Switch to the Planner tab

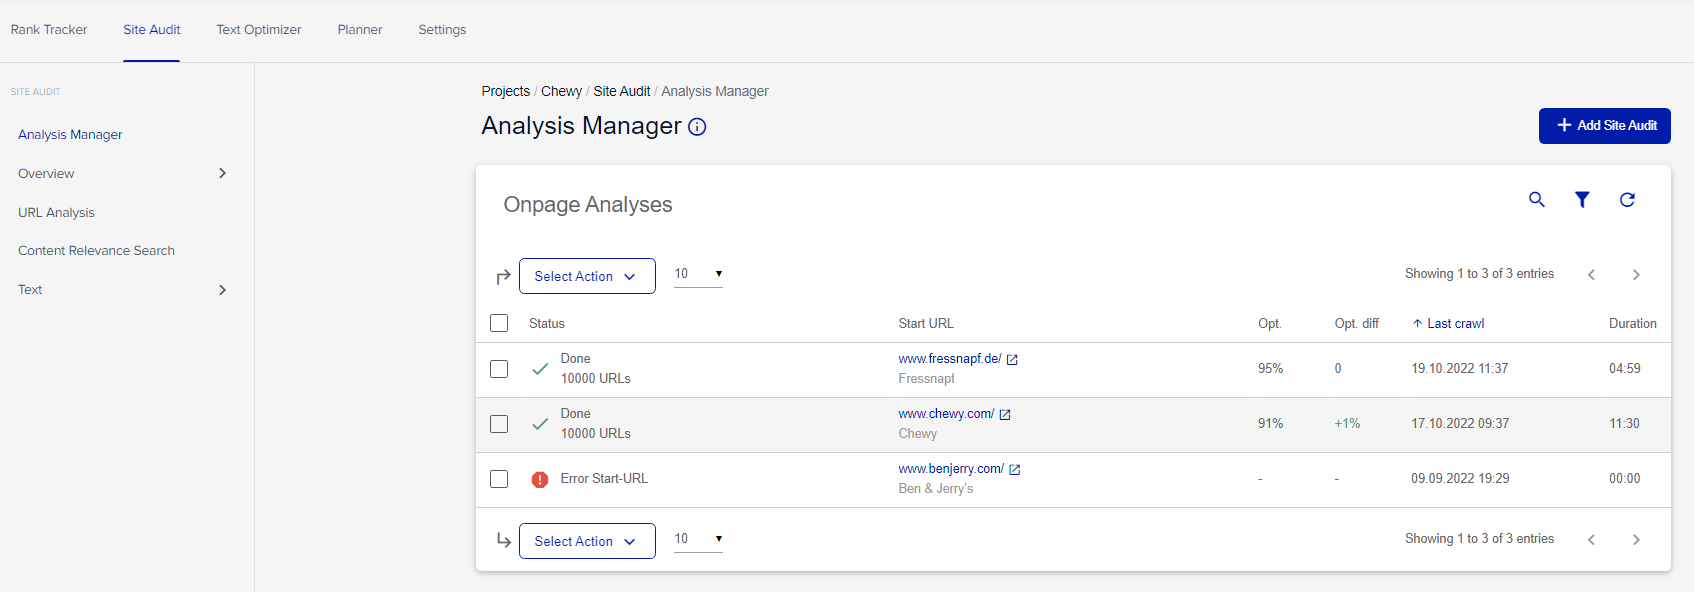pyautogui.click(x=360, y=30)
